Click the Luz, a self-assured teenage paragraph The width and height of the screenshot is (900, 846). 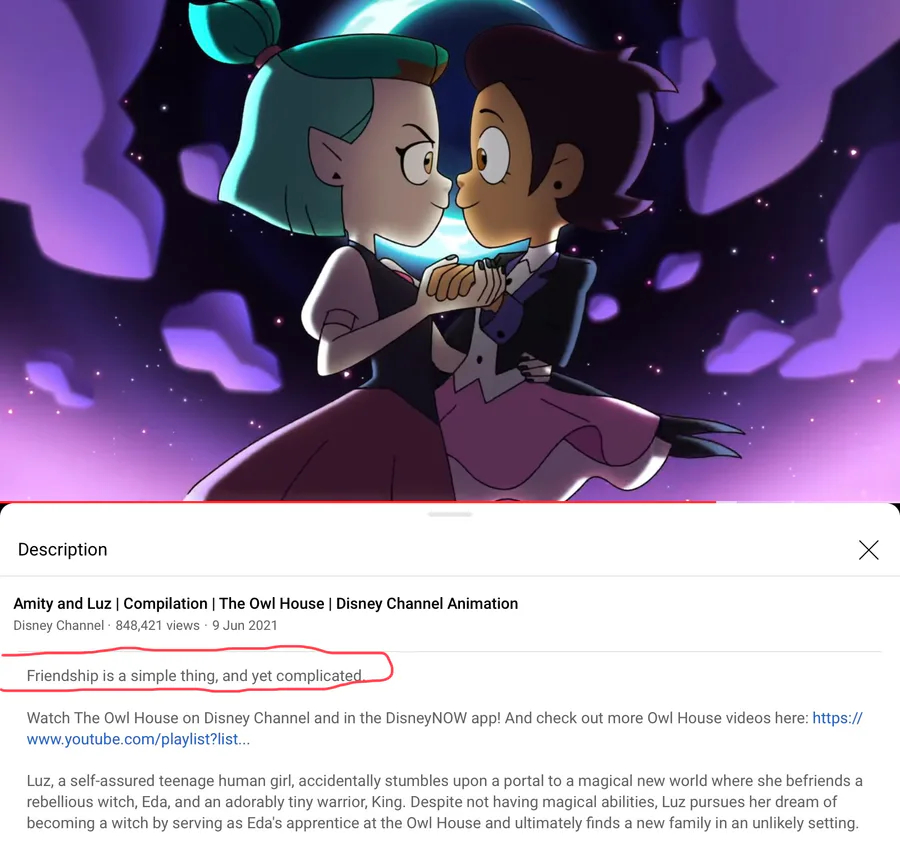(444, 802)
